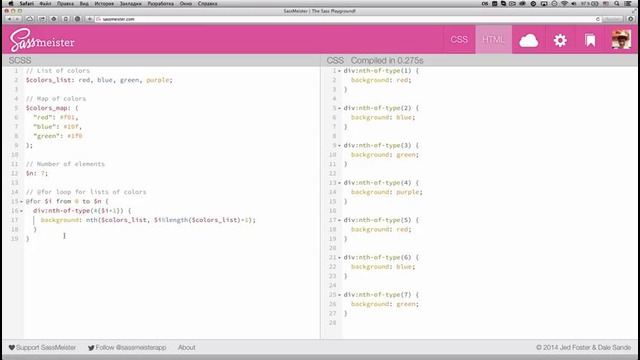
Task: Click the iCloud tabs button in Safari toolbar
Action: pyautogui.click(x=30, y=19)
